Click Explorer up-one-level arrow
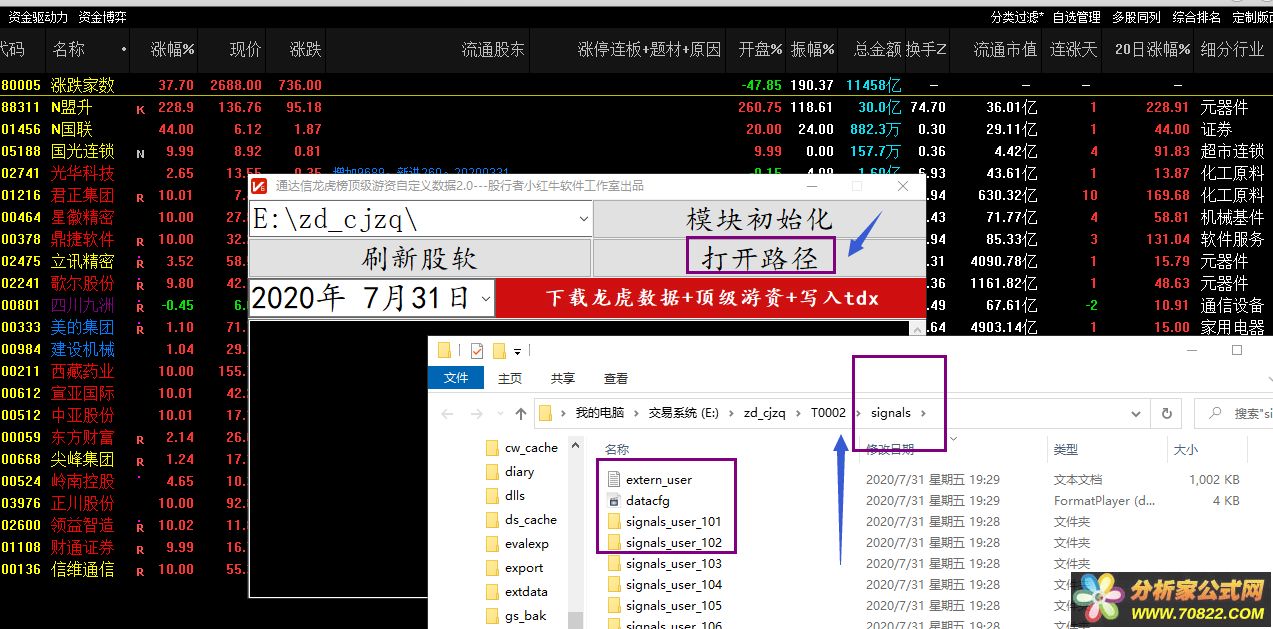The height and width of the screenshot is (629, 1273). [x=520, y=413]
